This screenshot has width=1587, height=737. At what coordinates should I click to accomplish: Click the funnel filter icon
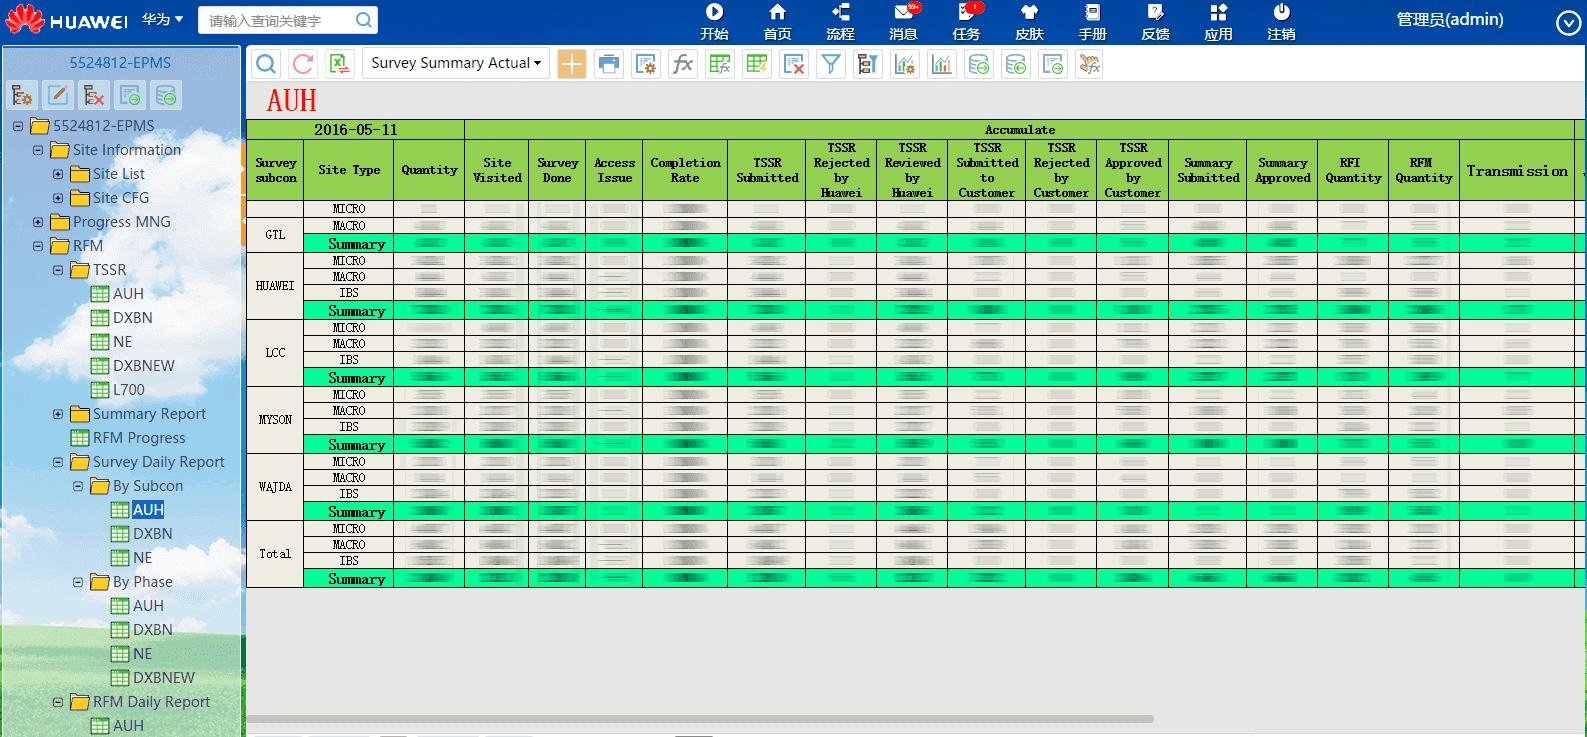(830, 64)
